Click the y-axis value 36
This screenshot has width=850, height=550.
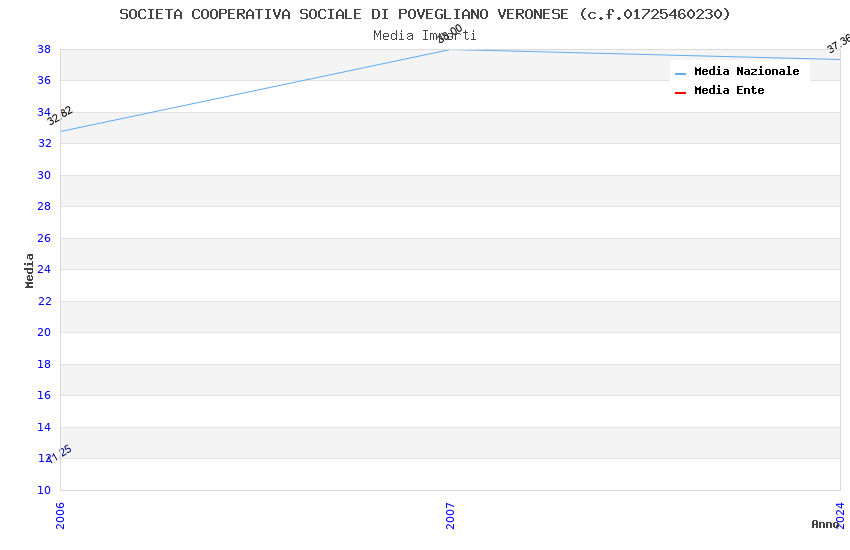click(x=44, y=80)
